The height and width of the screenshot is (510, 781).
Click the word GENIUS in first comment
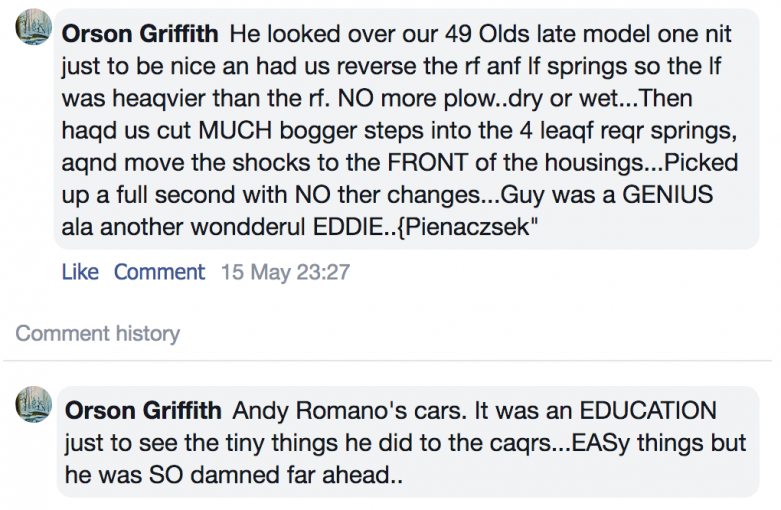[x=667, y=195]
